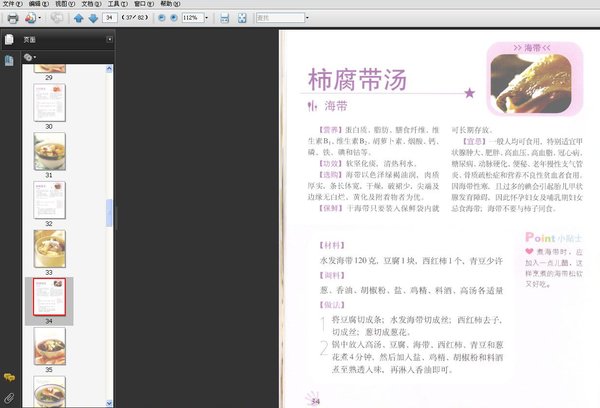This screenshot has height=408, width=600.
Task: Click the Bookmarks panel icon in sidebar
Action: pos(9,60)
